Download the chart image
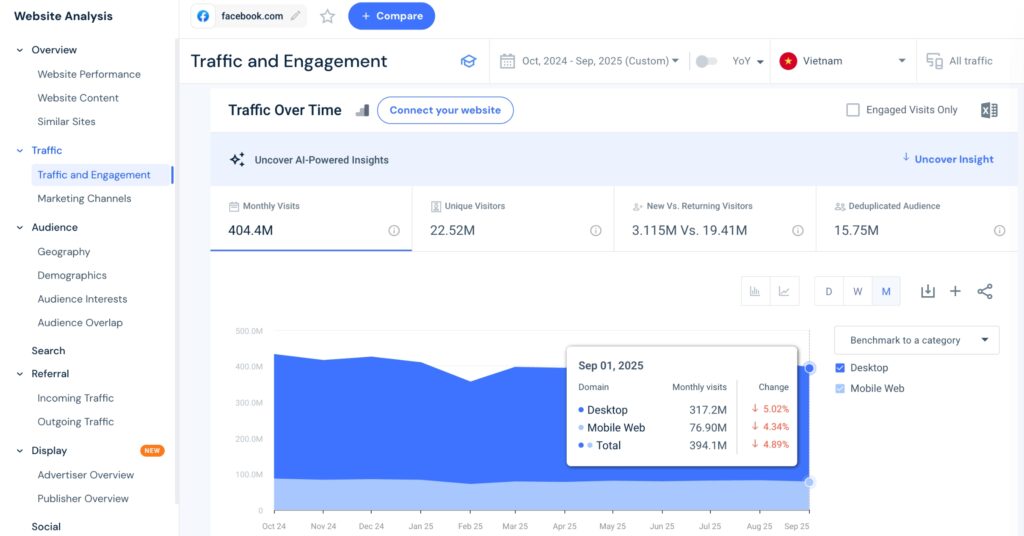1024x536 pixels. (927, 291)
